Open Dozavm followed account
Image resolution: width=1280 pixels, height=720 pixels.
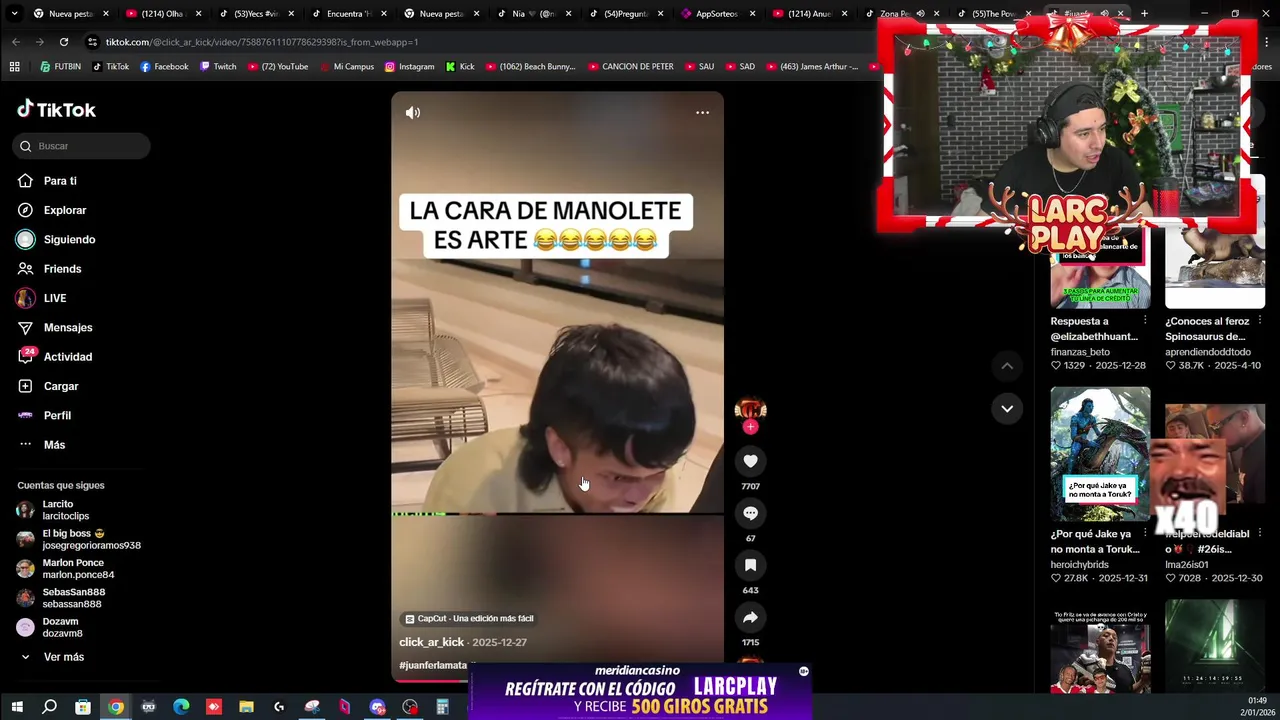point(50,627)
